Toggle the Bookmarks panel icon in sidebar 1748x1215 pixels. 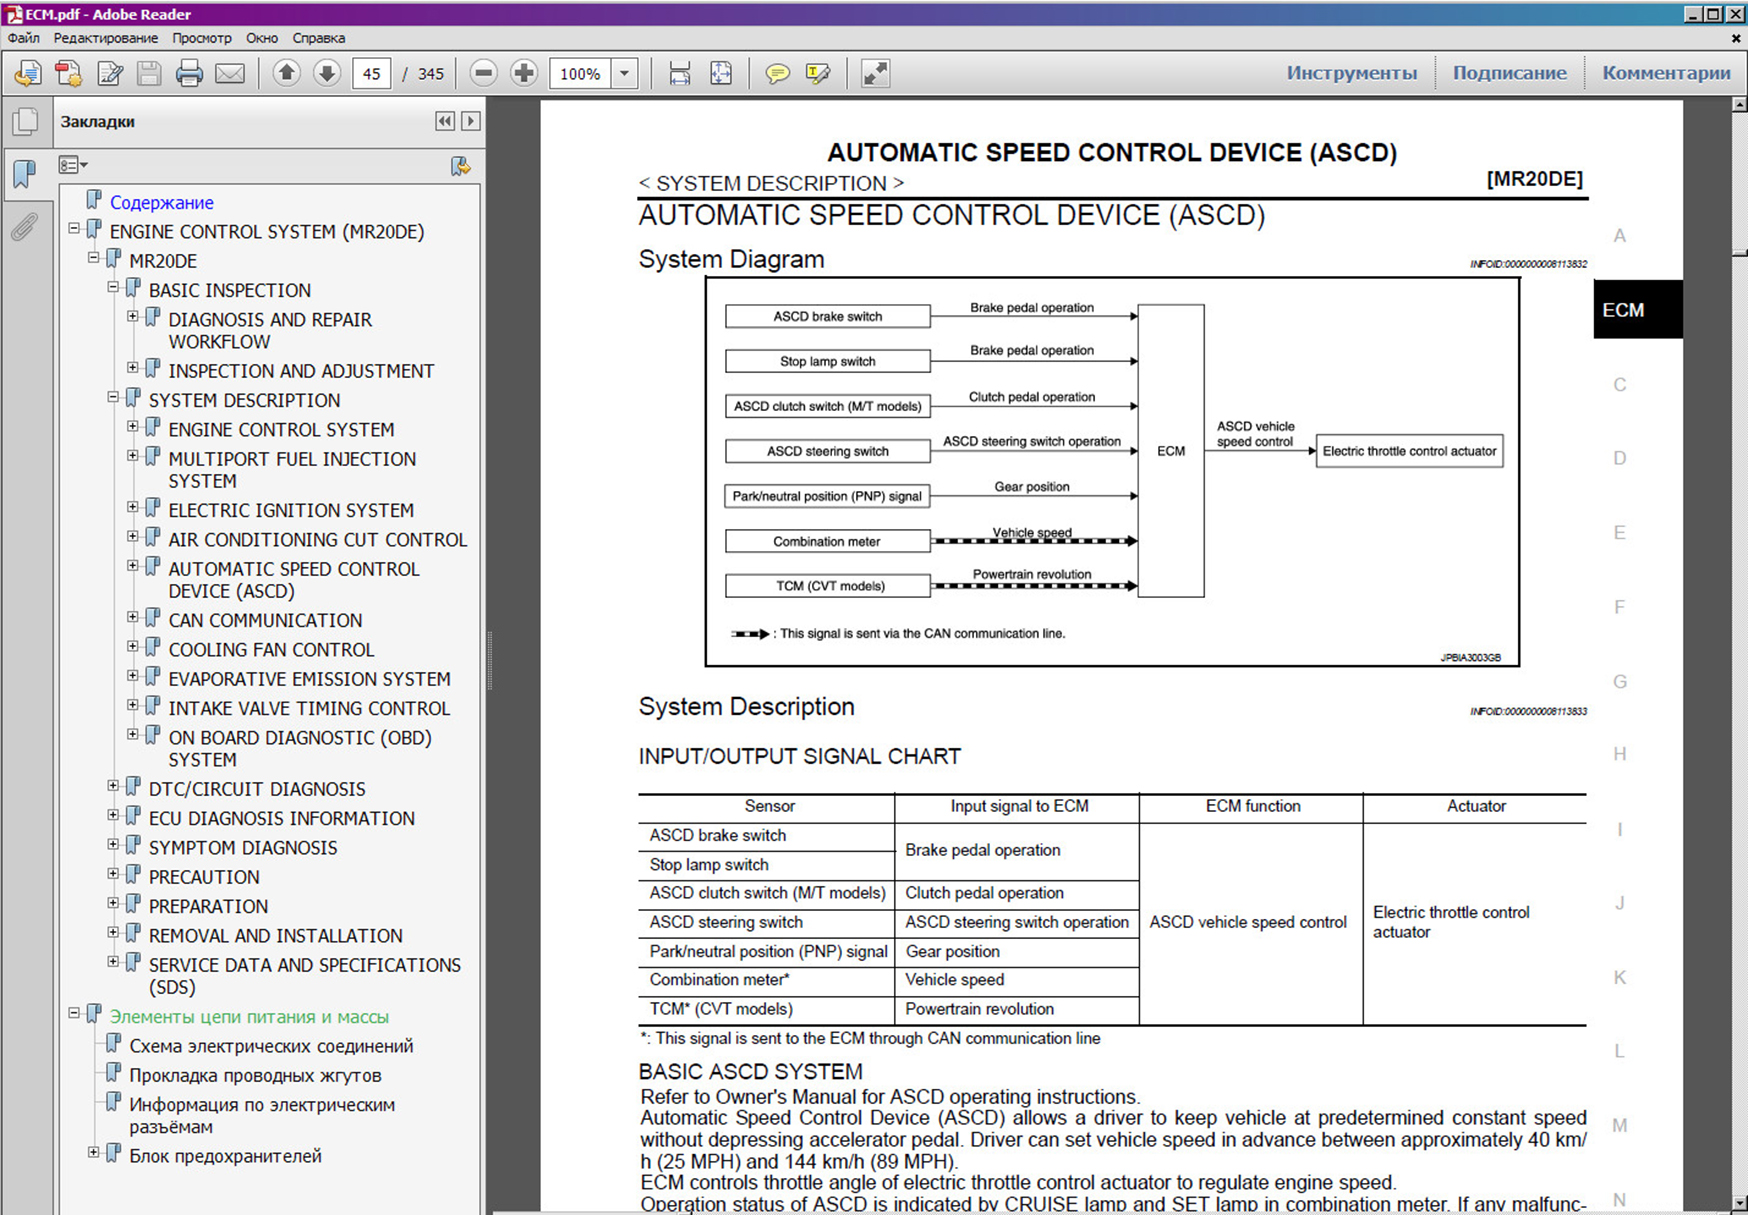tap(24, 175)
